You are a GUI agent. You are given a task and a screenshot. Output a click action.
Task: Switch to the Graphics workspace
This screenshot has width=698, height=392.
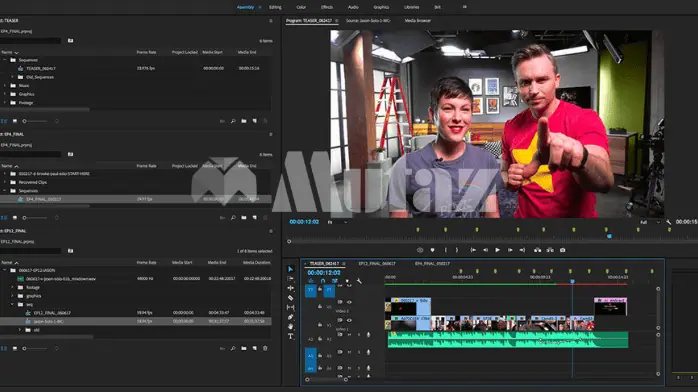point(381,7)
